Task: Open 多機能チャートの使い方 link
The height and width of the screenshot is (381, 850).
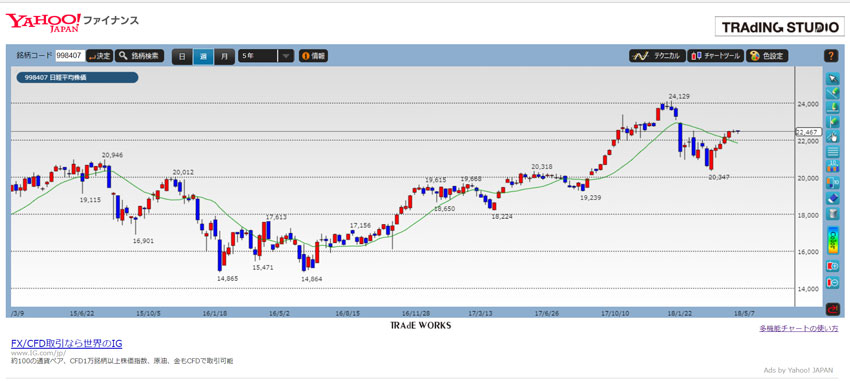Action: [x=799, y=328]
